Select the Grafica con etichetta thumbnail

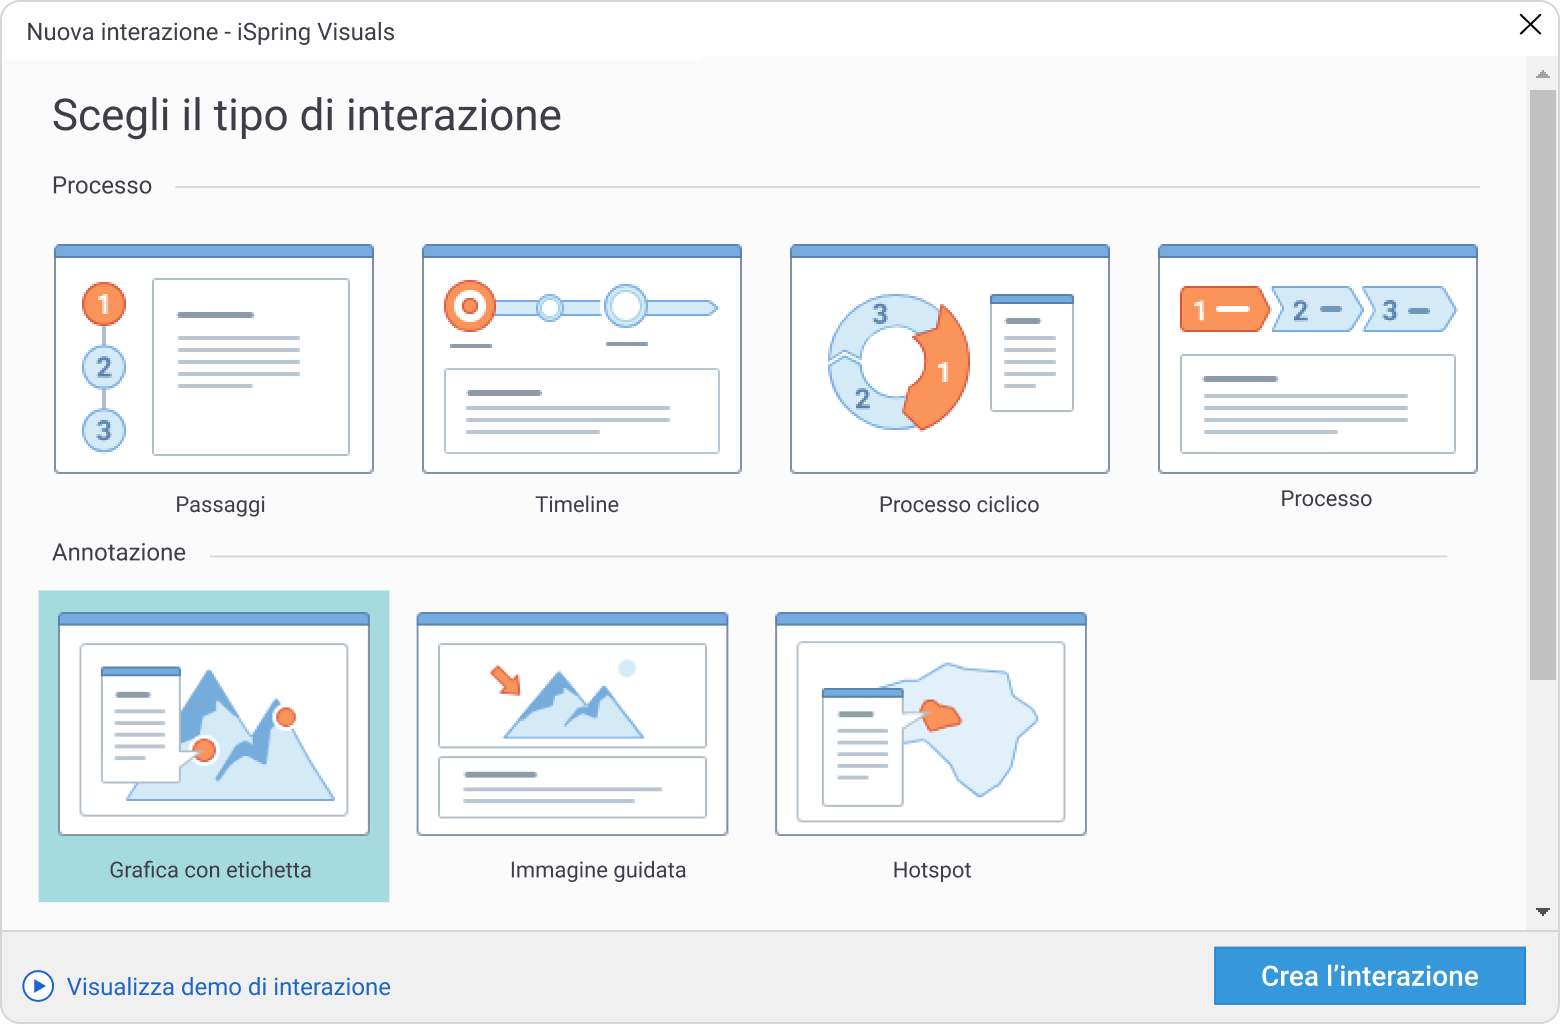tap(214, 724)
